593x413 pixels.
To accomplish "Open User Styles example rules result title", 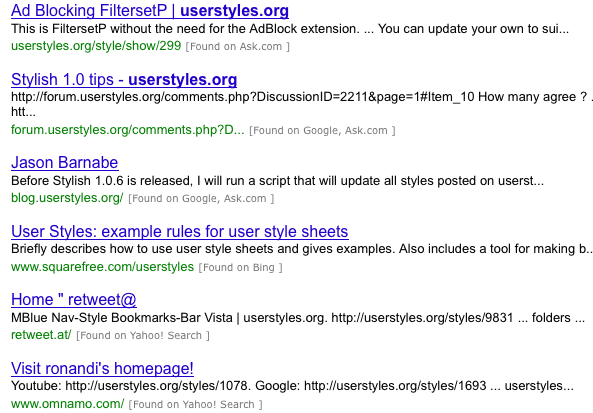I will [180, 231].
